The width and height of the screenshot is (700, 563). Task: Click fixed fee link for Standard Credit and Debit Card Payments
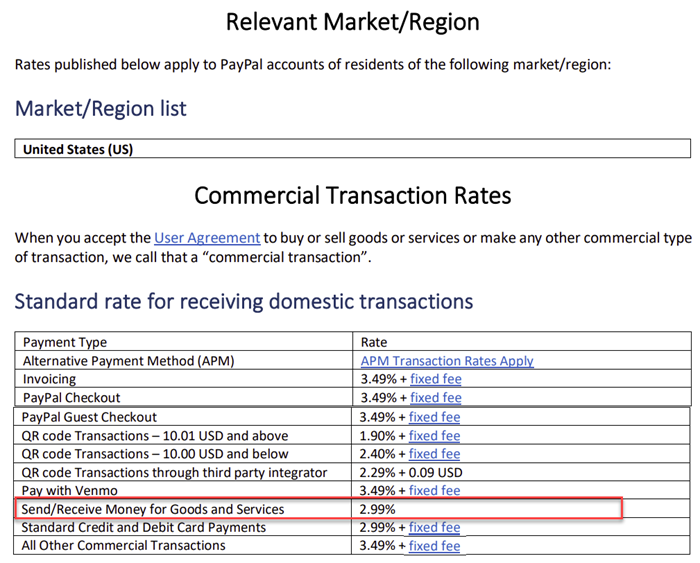click(x=434, y=527)
